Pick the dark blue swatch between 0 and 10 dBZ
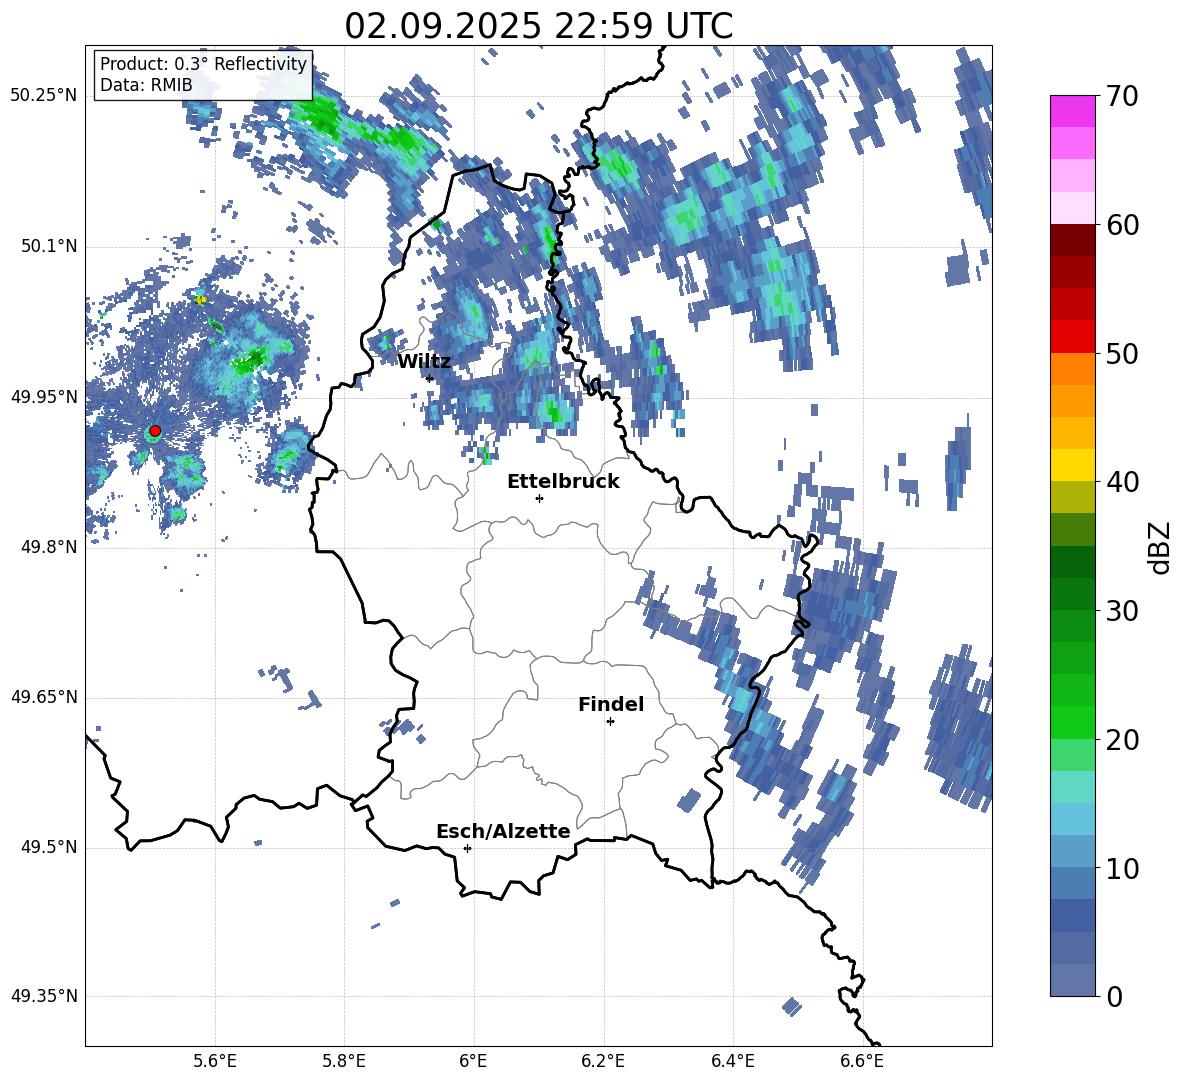Viewport: 1184px width, 1081px height. [x=1072, y=916]
